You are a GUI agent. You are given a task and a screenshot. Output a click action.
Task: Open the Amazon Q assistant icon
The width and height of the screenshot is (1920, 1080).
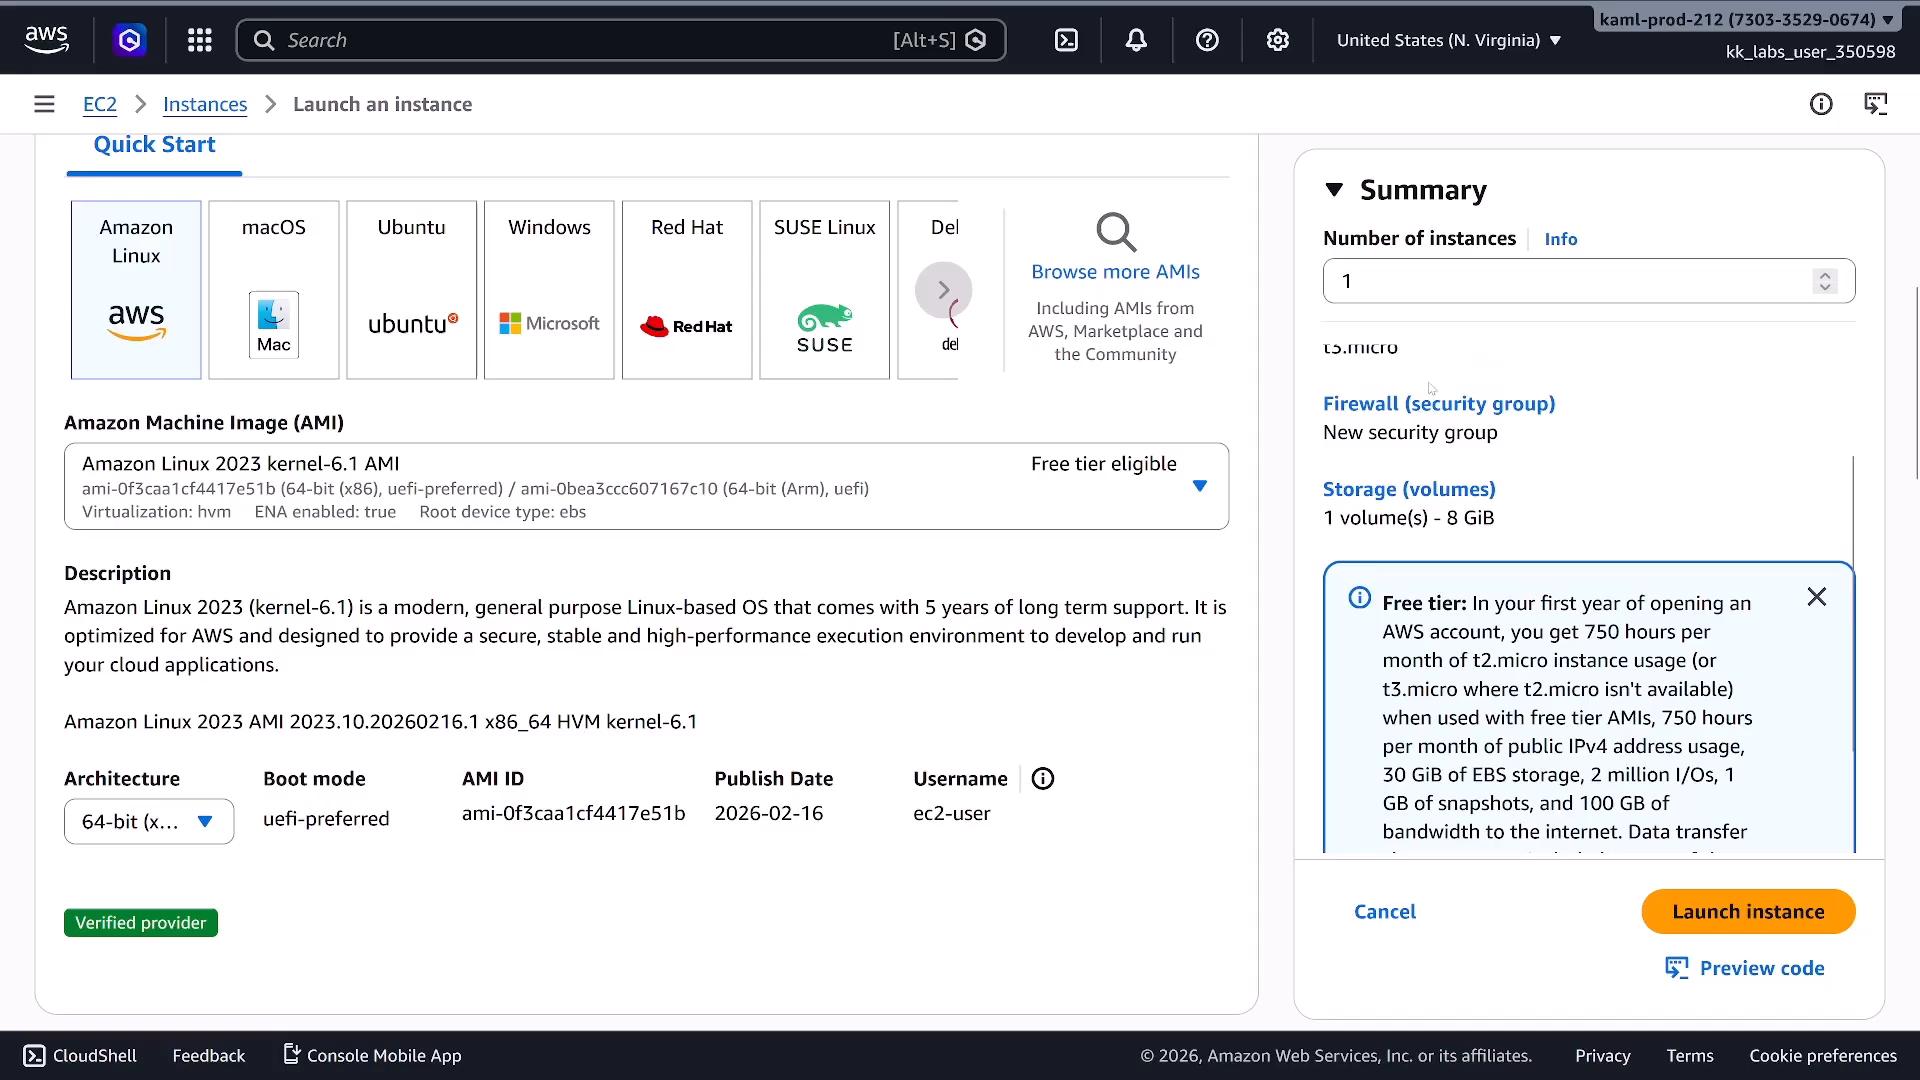[129, 40]
